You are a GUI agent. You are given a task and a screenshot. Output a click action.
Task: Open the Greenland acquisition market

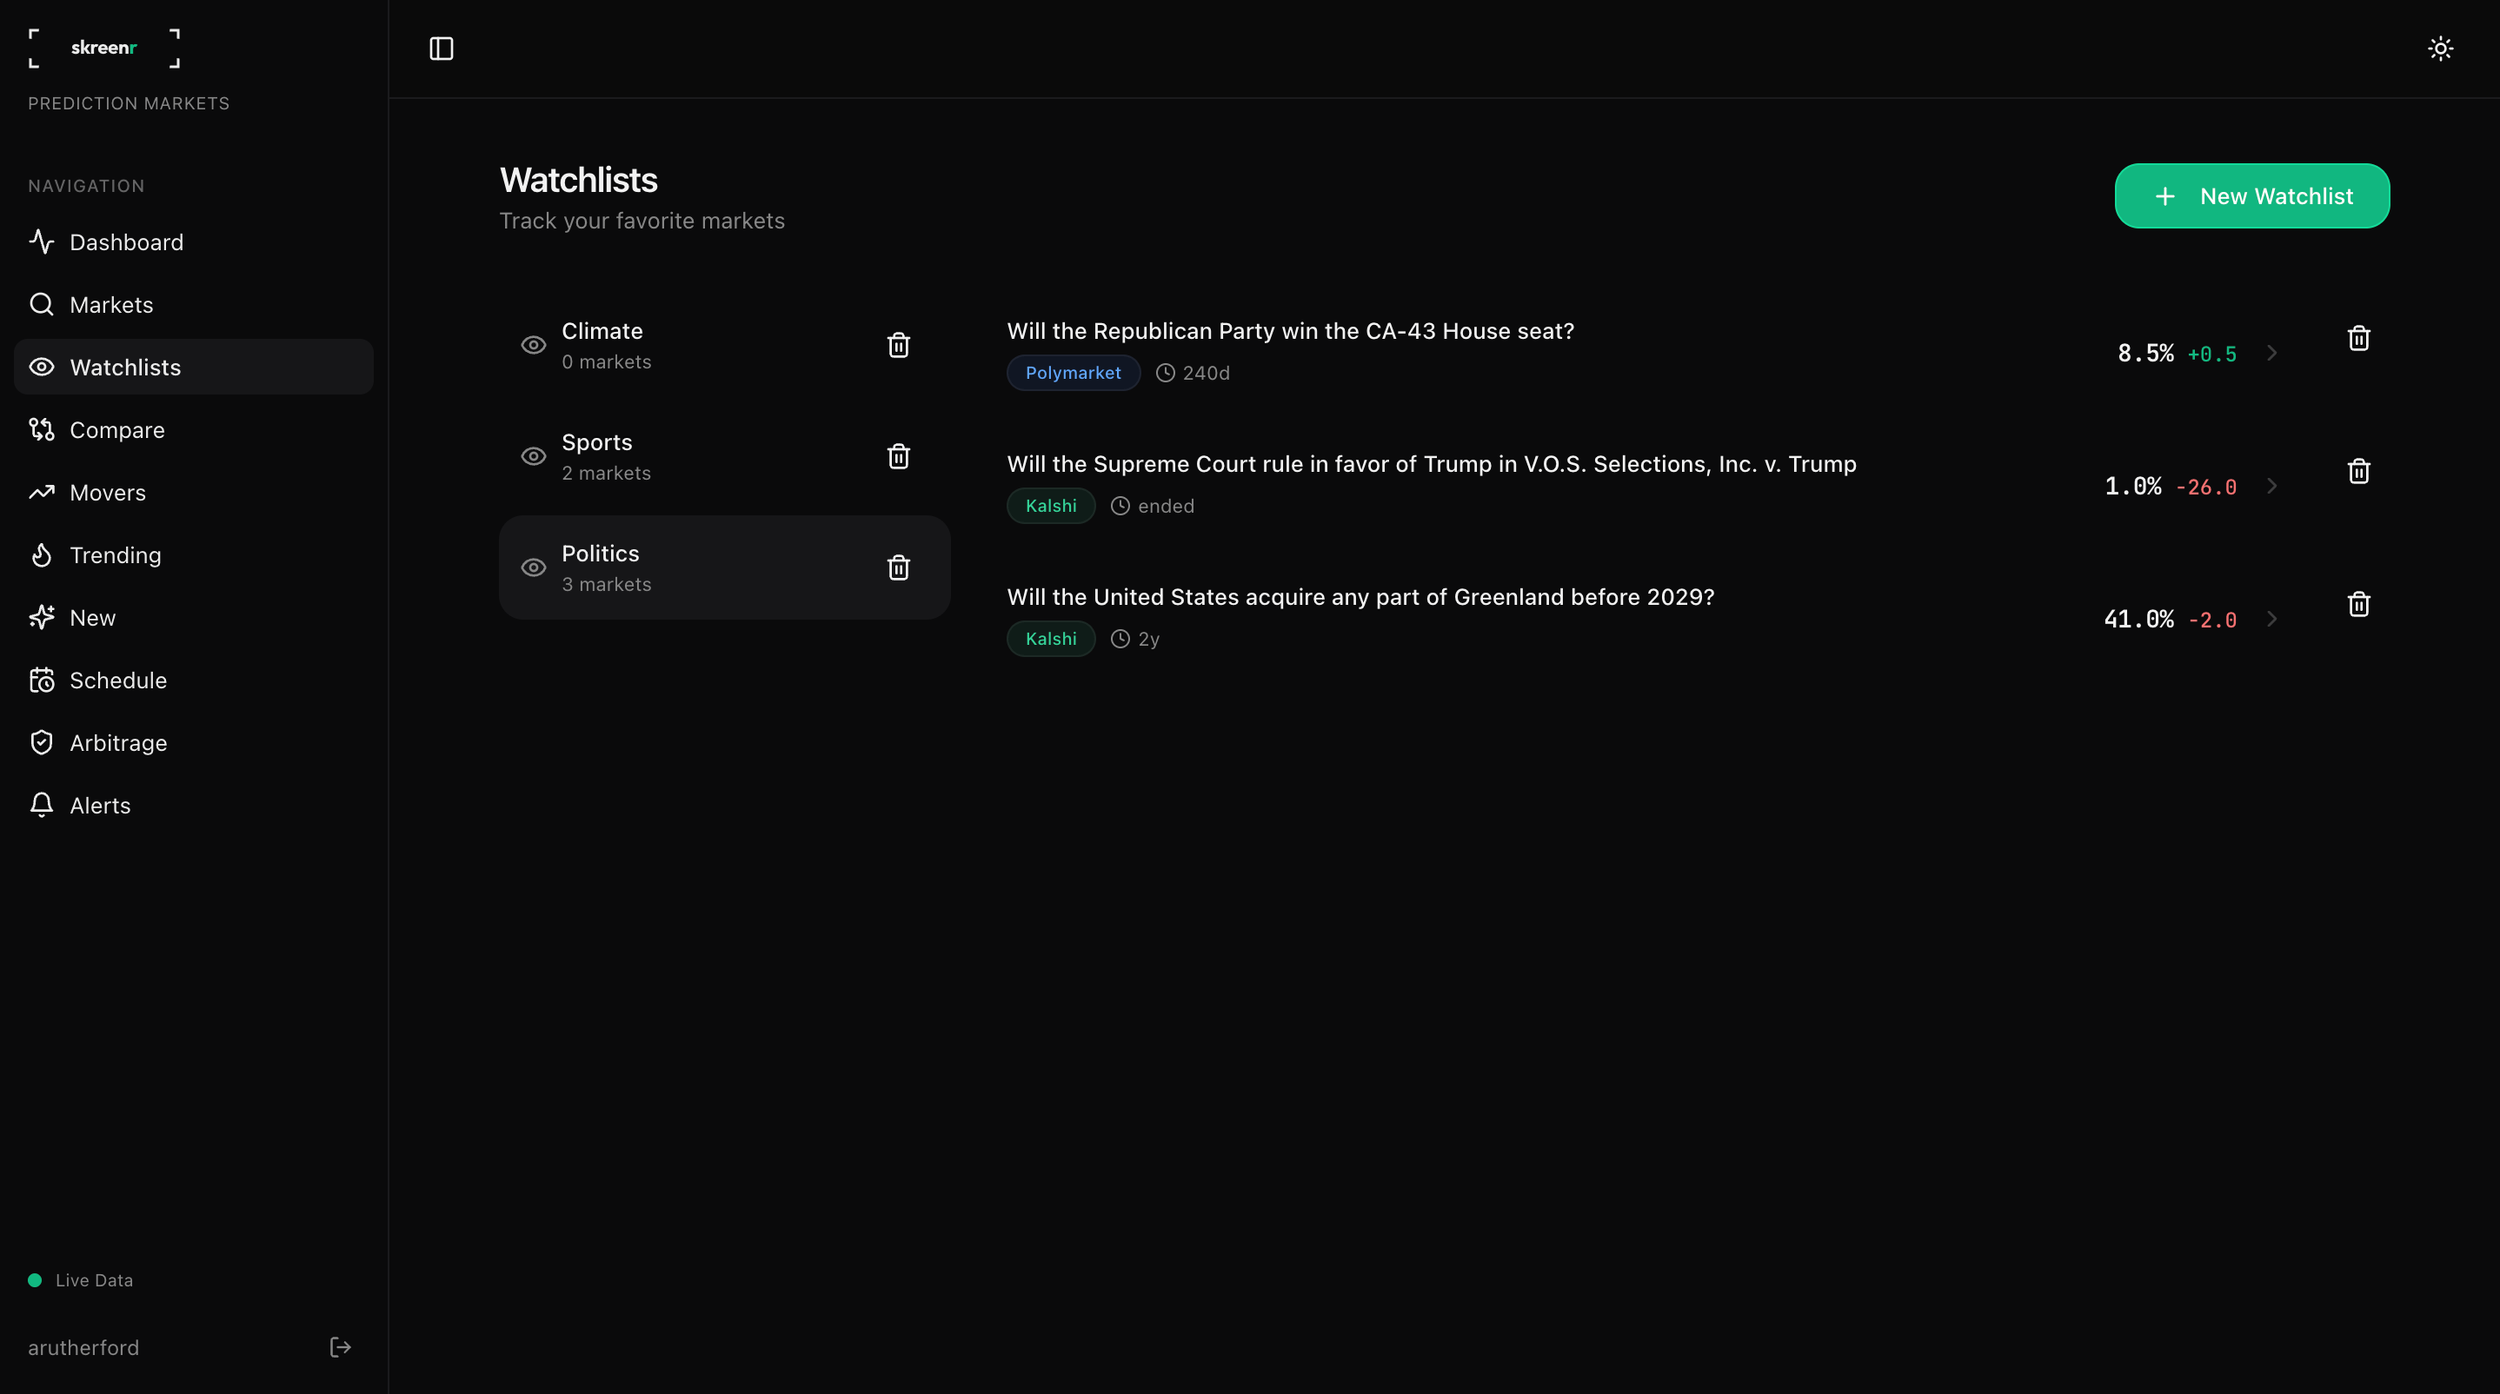[x=1360, y=597]
